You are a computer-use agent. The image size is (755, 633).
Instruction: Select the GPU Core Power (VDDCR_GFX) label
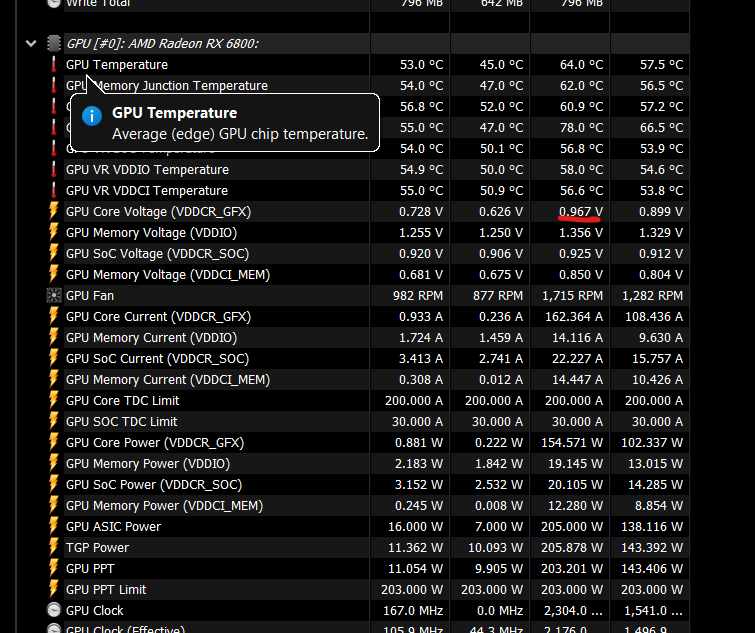click(x=155, y=442)
